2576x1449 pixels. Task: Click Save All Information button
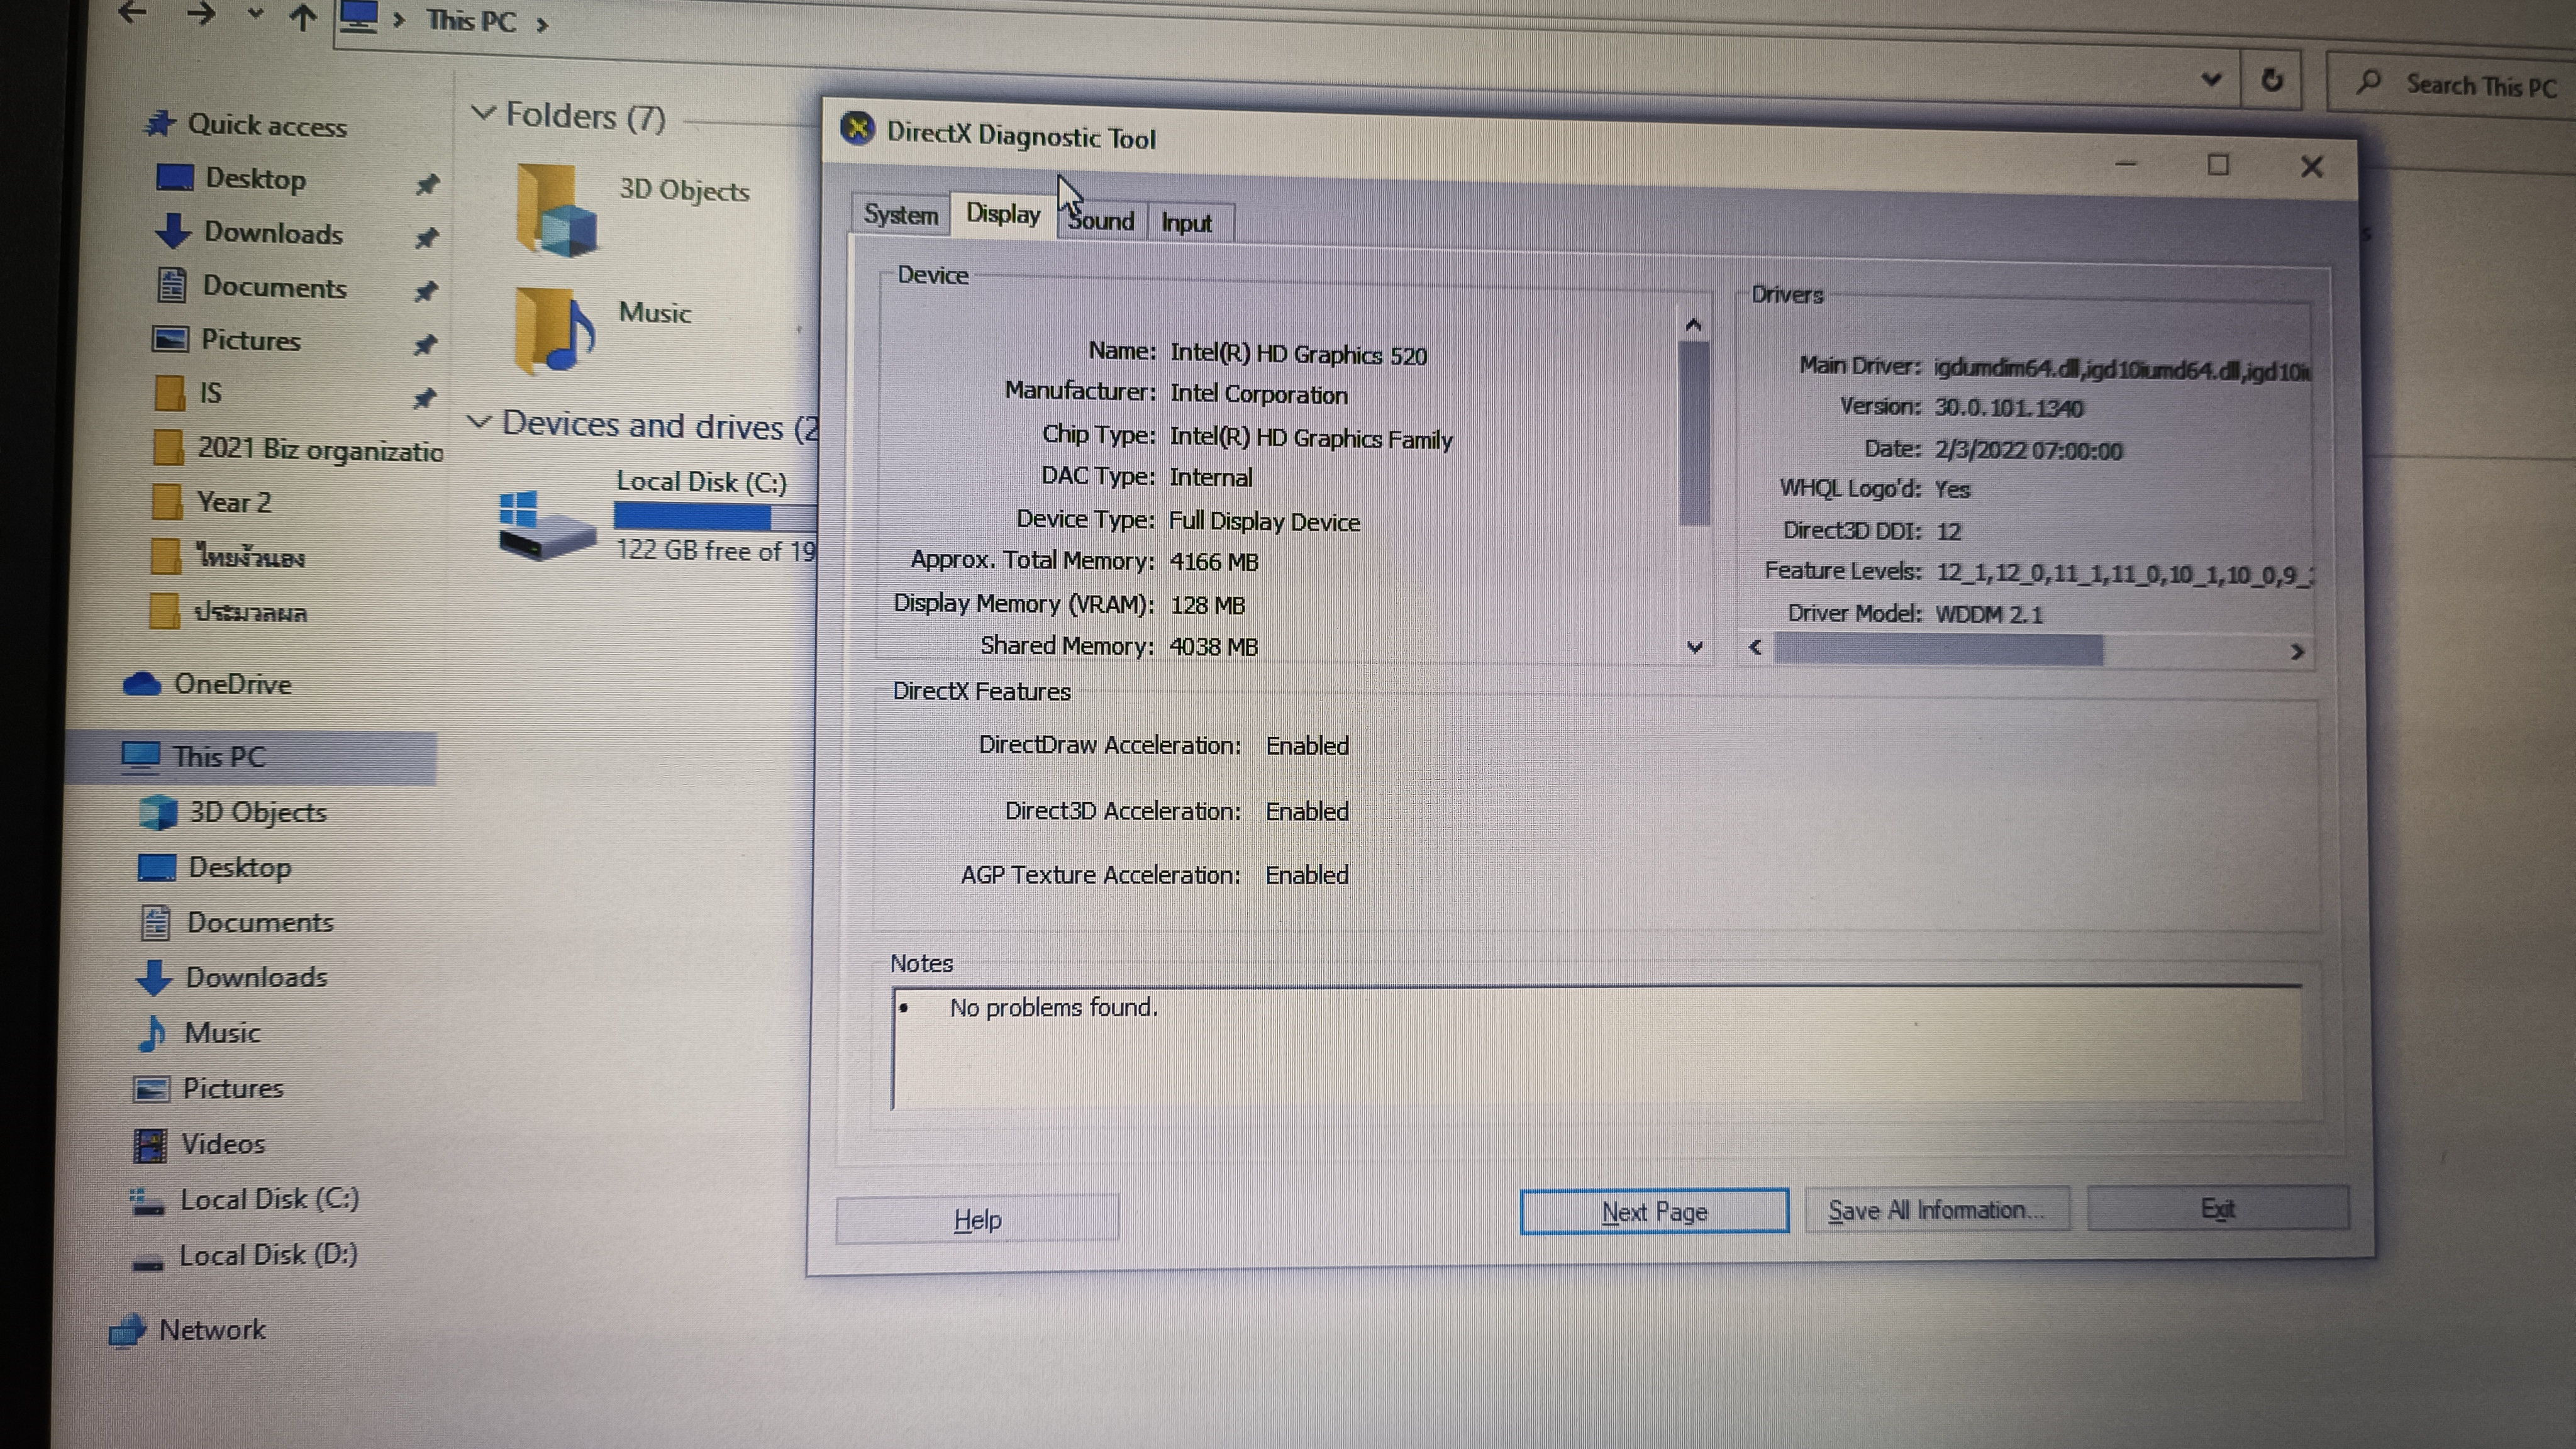[1936, 1210]
